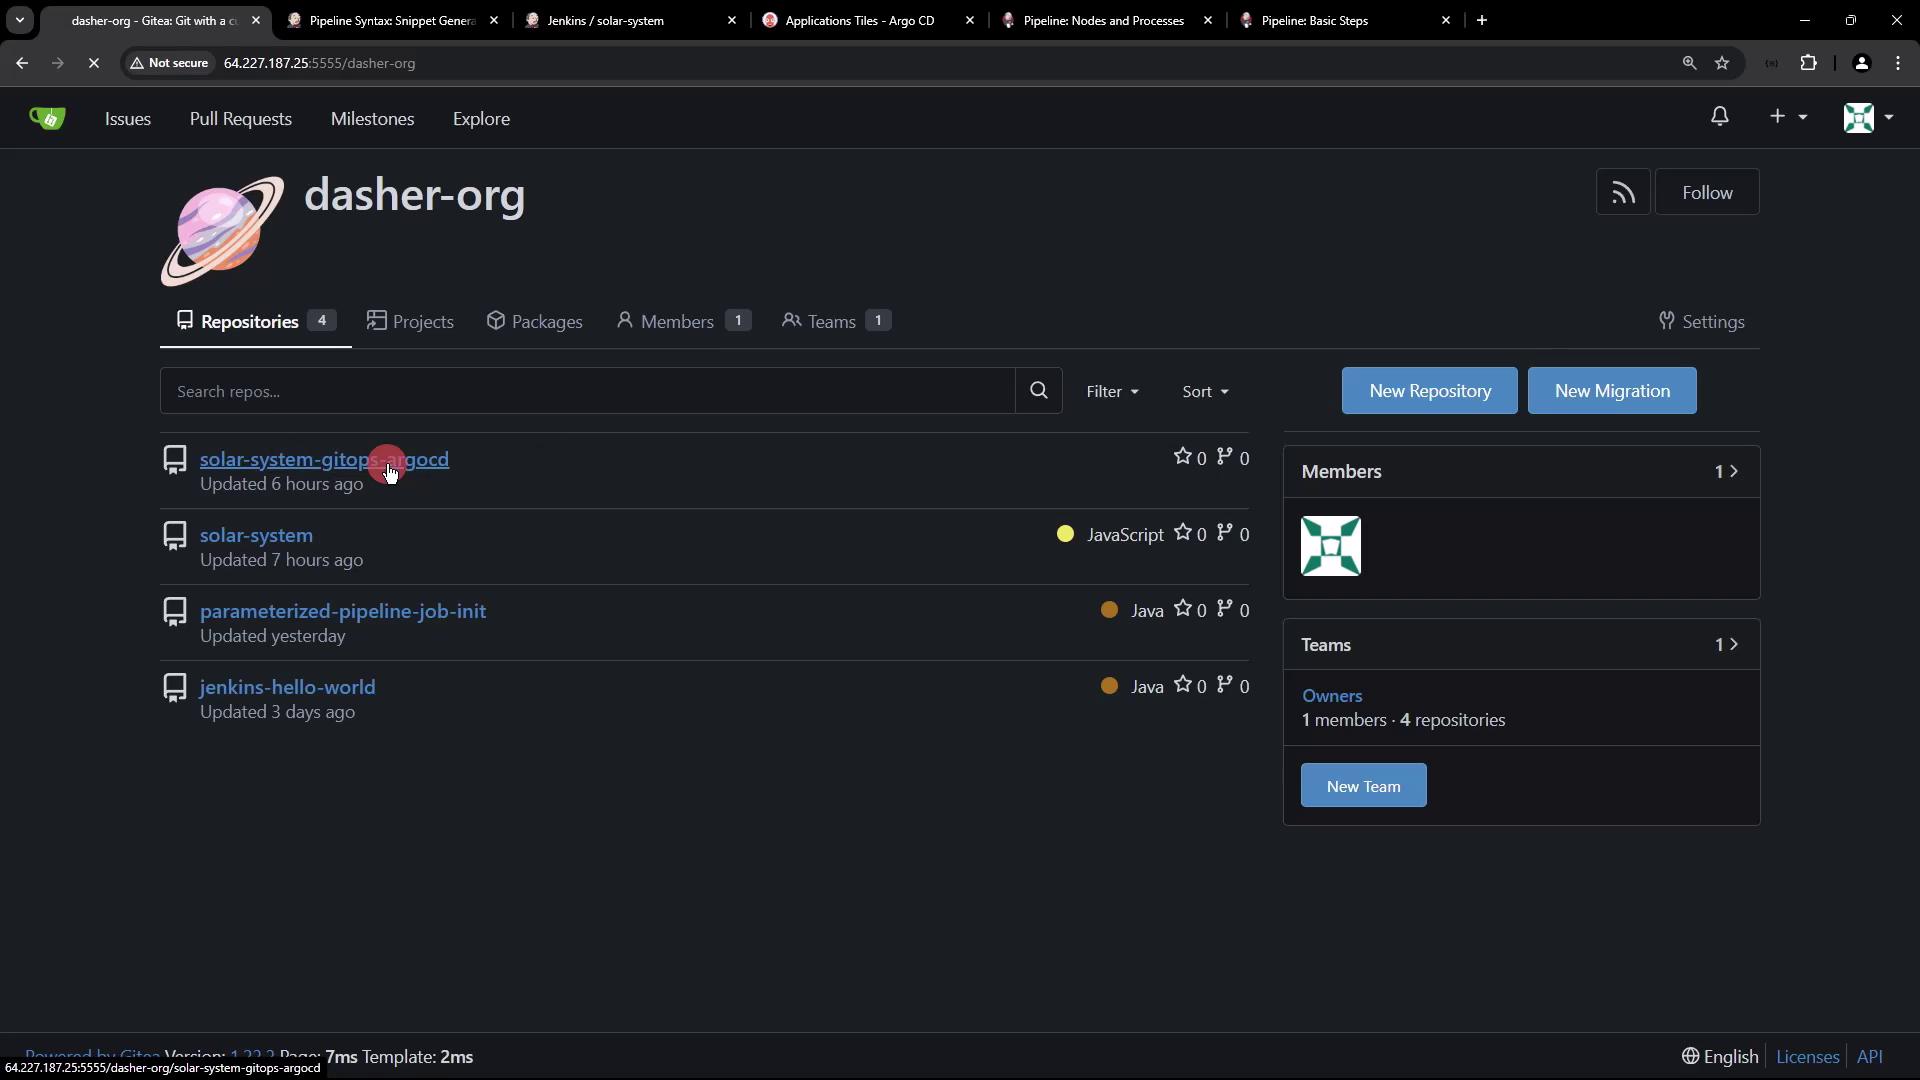Click fork icon on solar-system row
Image resolution: width=1920 pixels, height=1080 pixels.
click(1225, 533)
